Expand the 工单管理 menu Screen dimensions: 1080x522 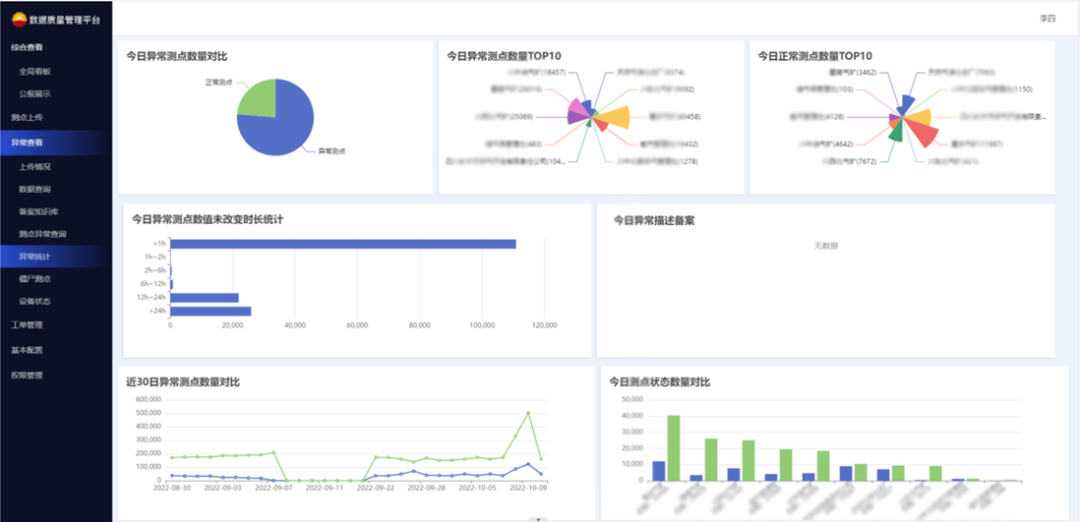point(27,325)
